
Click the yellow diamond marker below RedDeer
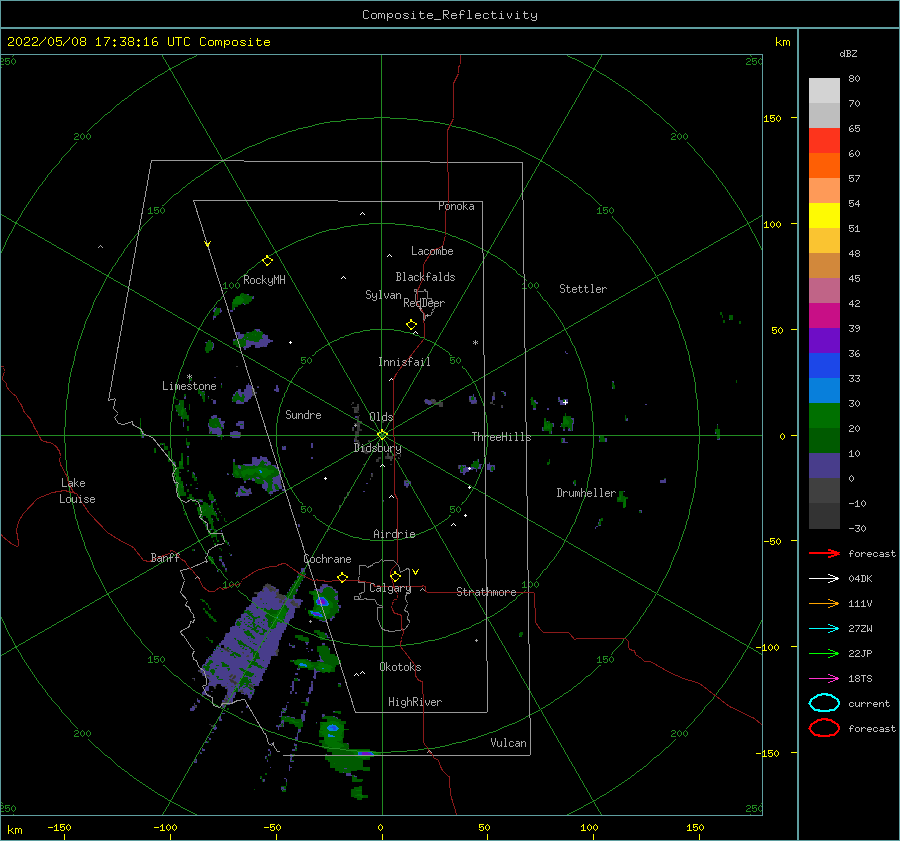tap(412, 325)
